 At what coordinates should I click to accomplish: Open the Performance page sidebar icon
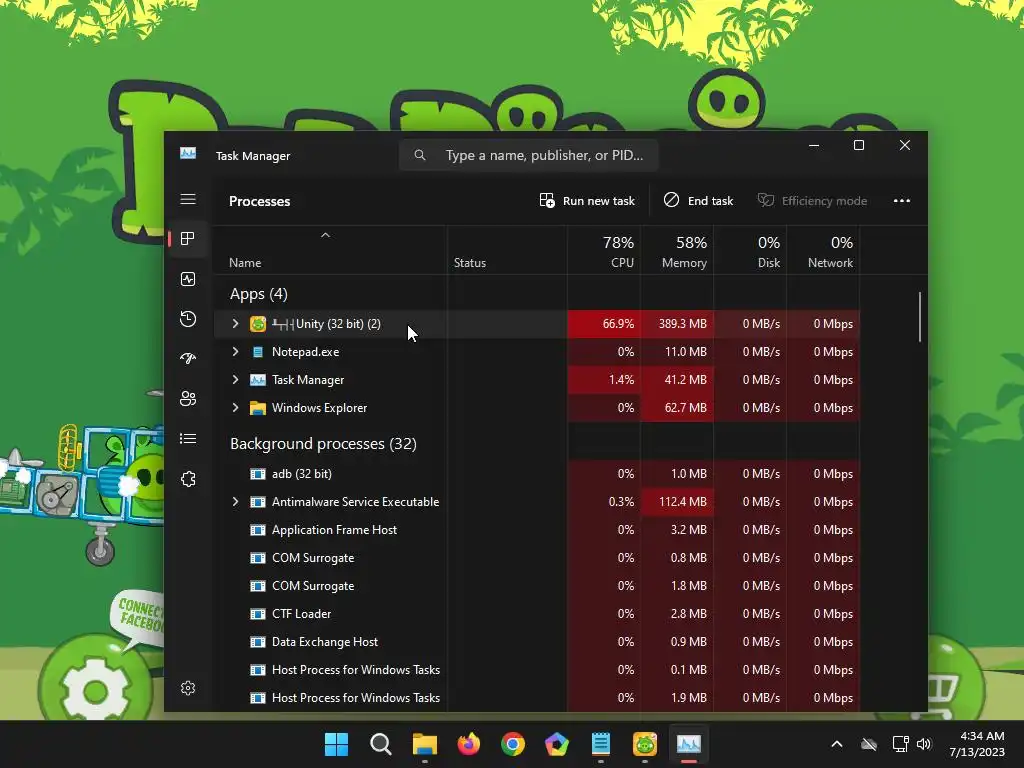click(188, 280)
